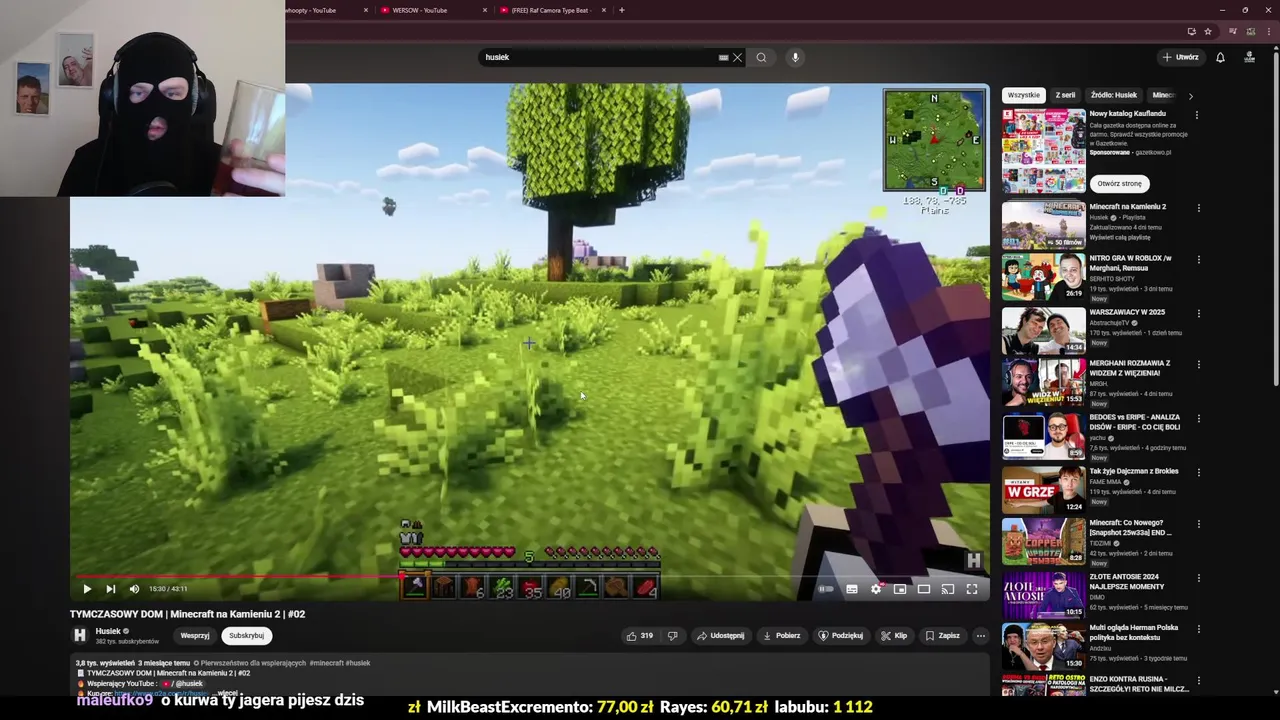Switch to miniplayer mode
This screenshot has height=720, width=1280.
click(900, 589)
